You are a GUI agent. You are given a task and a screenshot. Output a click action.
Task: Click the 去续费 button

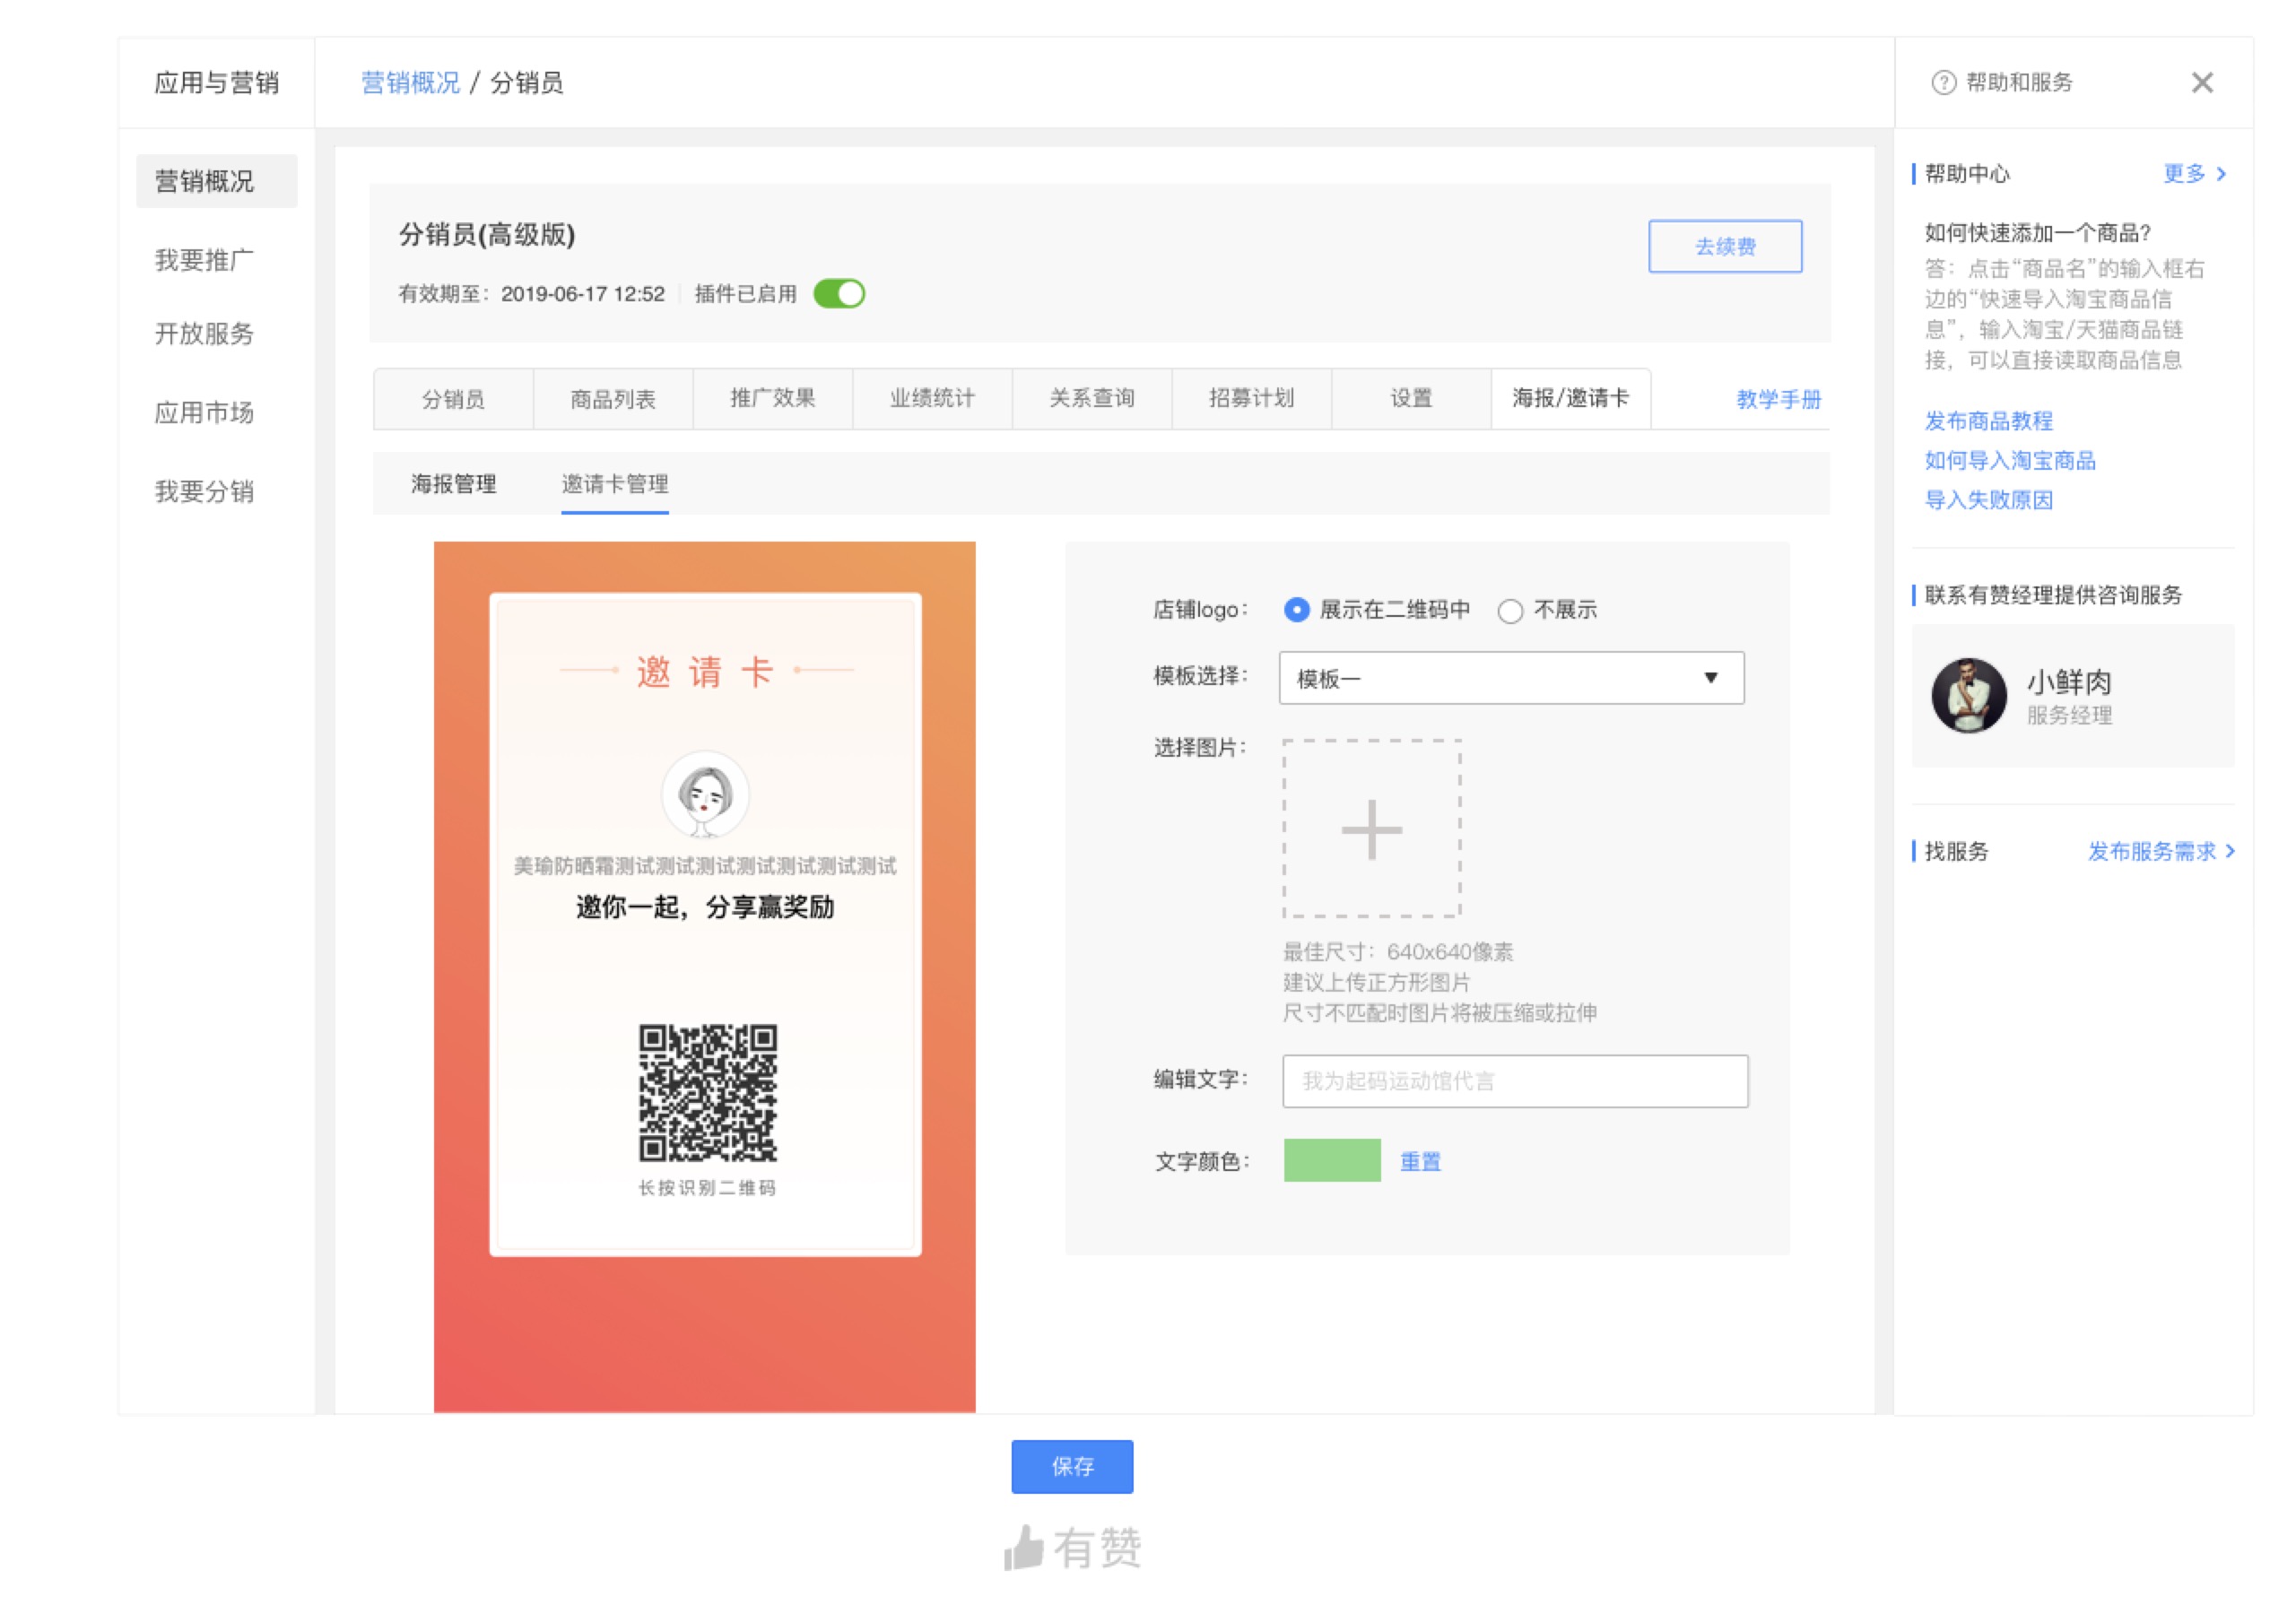tap(1725, 246)
